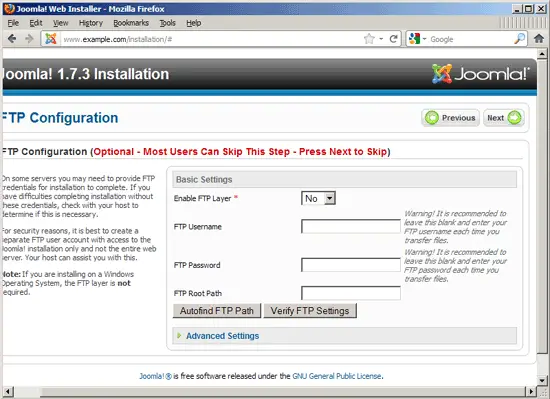Open the History menu
The image size is (550, 399).
click(90, 23)
